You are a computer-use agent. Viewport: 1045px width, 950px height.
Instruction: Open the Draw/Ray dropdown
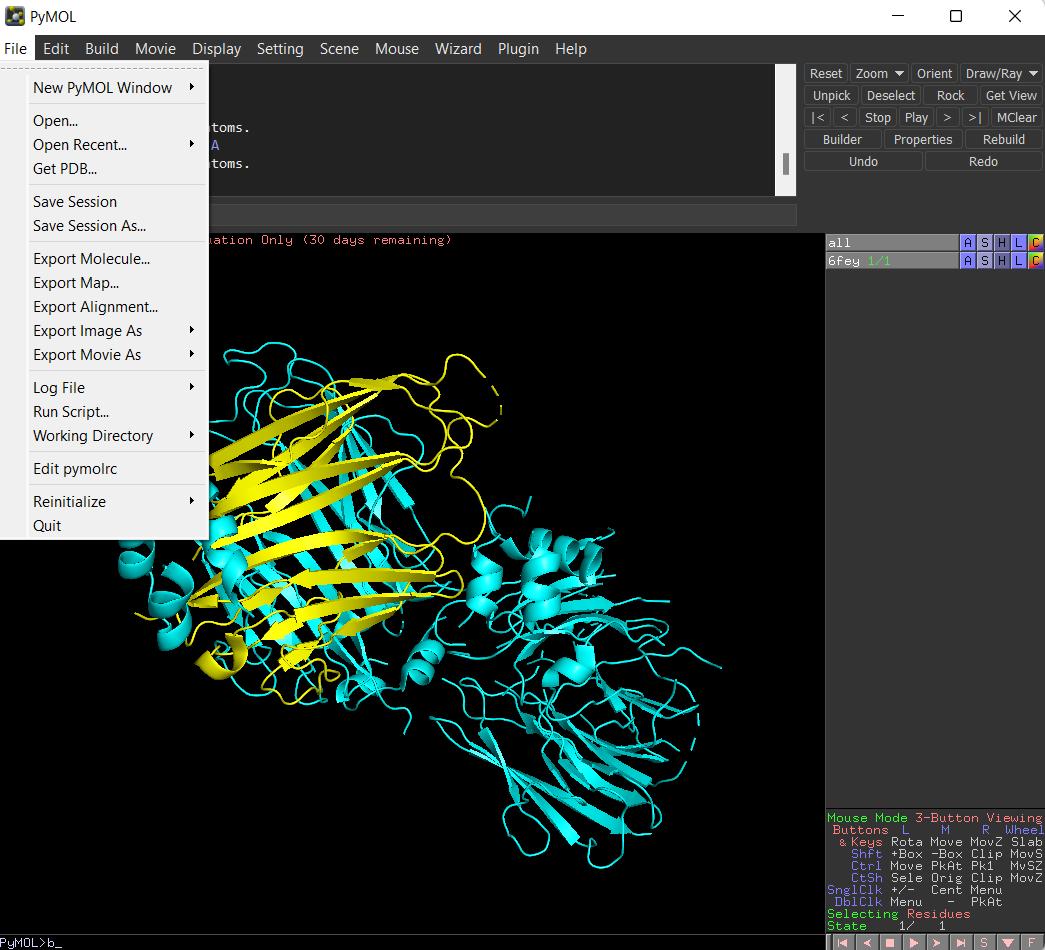pos(1001,73)
